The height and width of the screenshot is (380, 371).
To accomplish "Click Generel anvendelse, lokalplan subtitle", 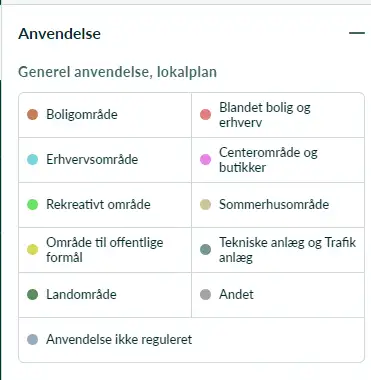I will coord(117,72).
